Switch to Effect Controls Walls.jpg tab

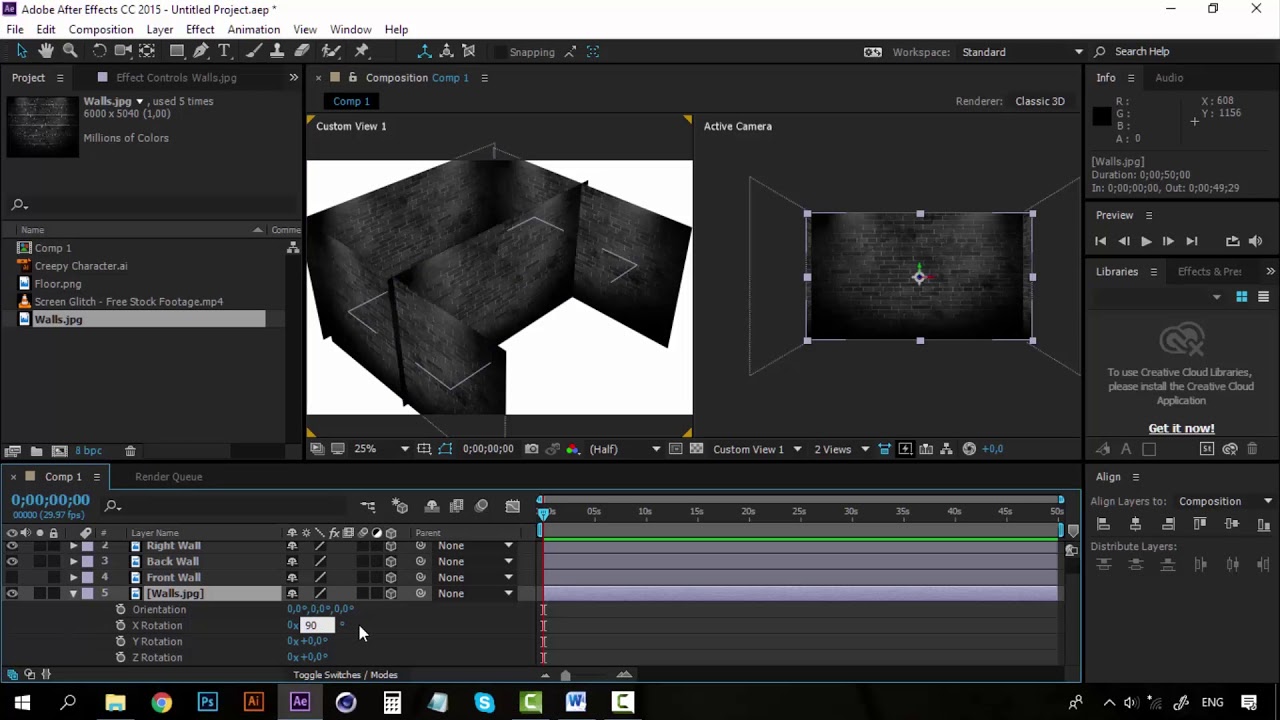pos(176,77)
